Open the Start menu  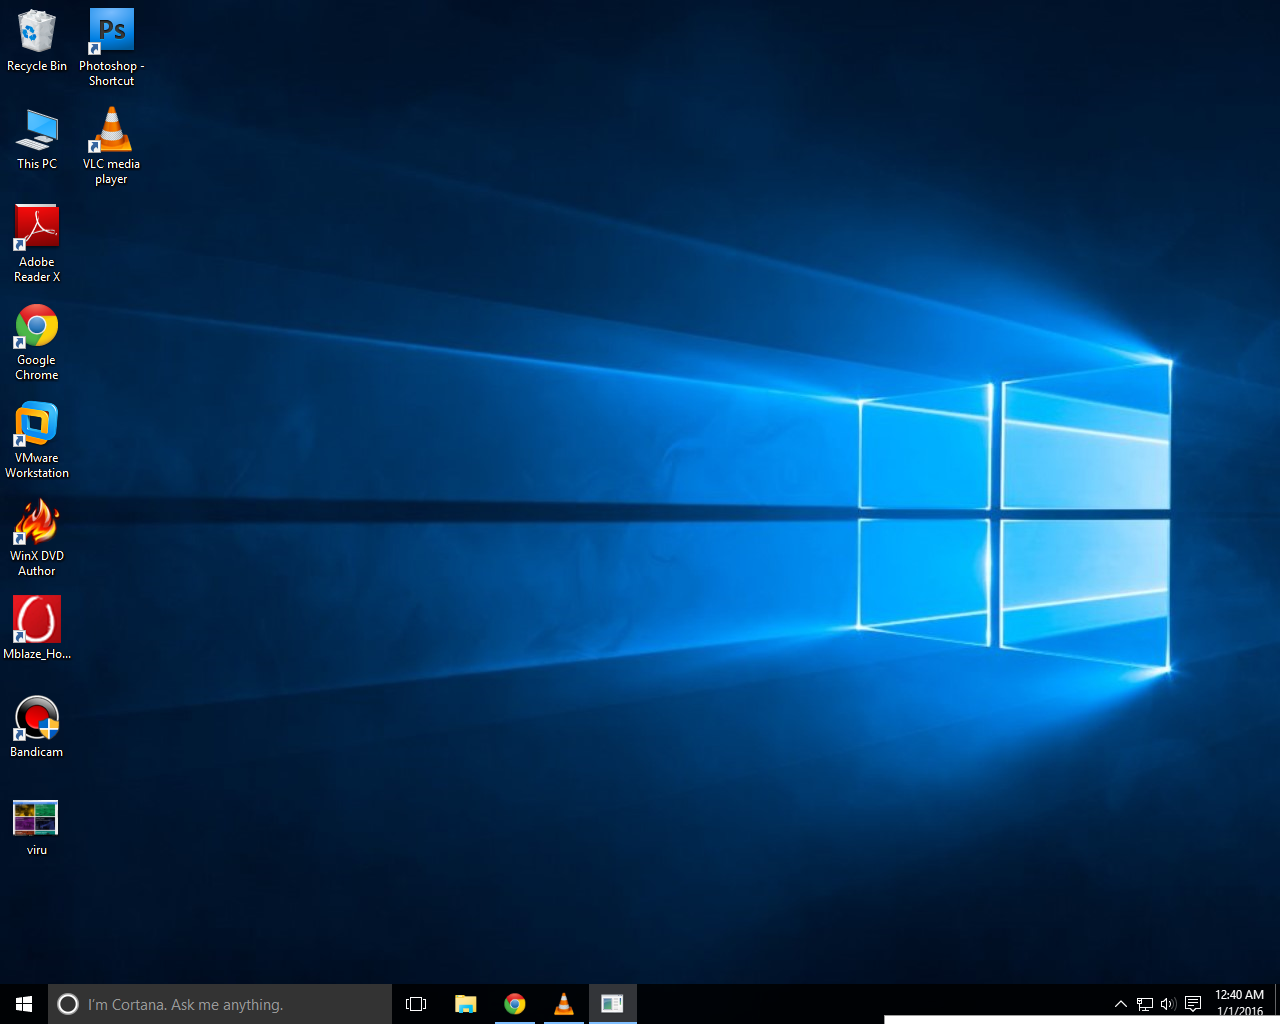click(x=23, y=1003)
